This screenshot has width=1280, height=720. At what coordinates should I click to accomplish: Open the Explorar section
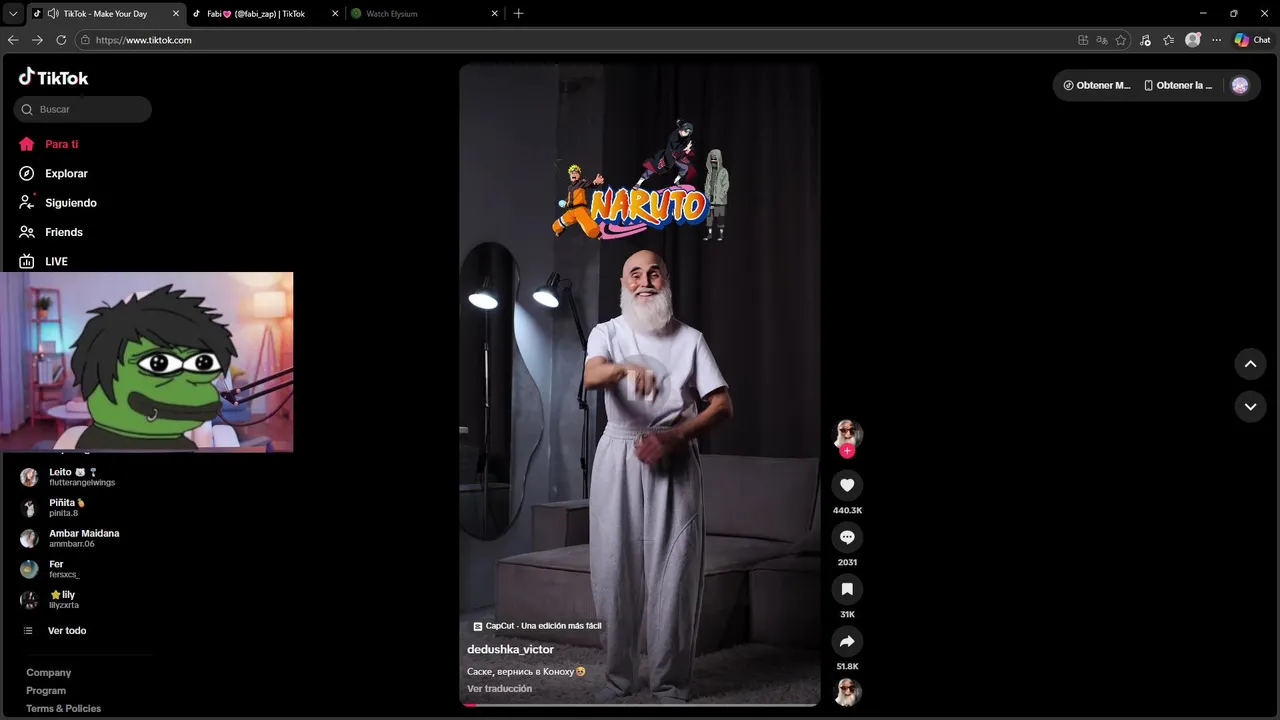[x=53, y=173]
